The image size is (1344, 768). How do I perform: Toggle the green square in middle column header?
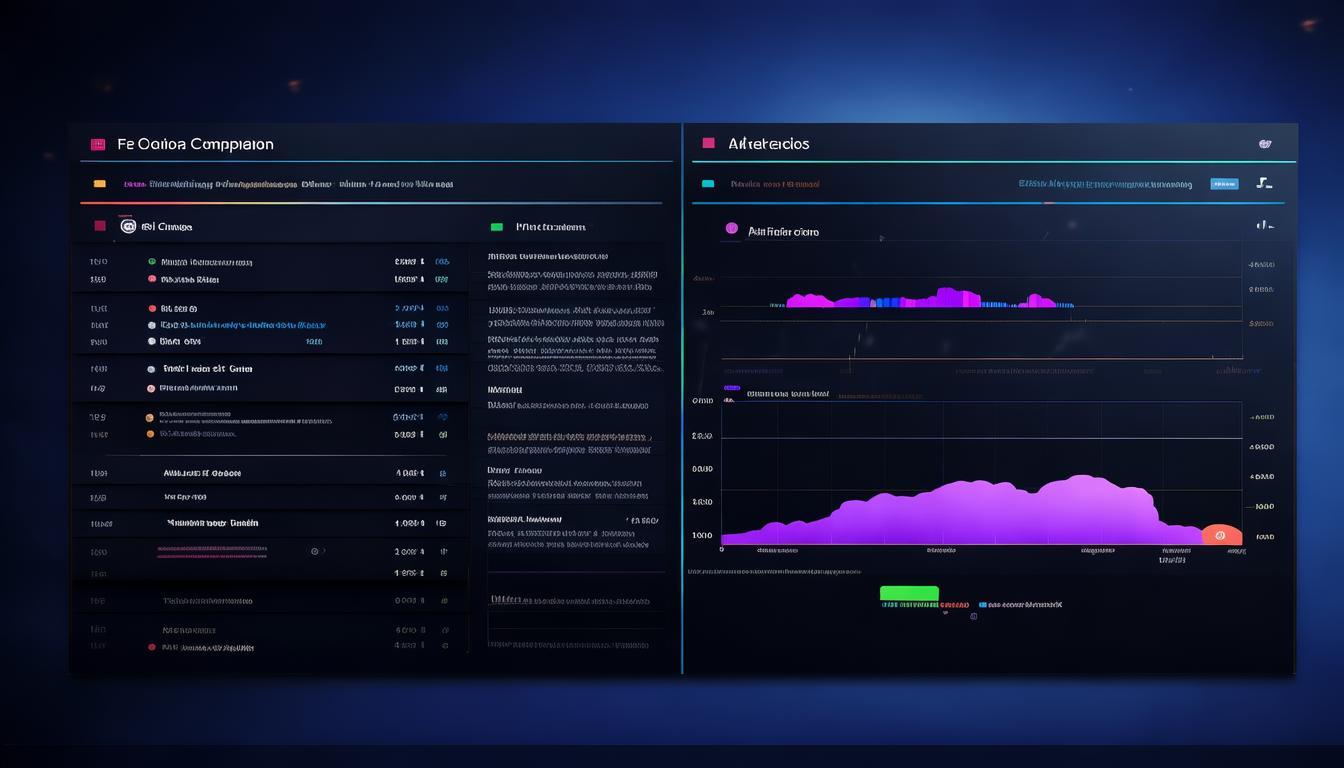pyautogui.click(x=496, y=227)
